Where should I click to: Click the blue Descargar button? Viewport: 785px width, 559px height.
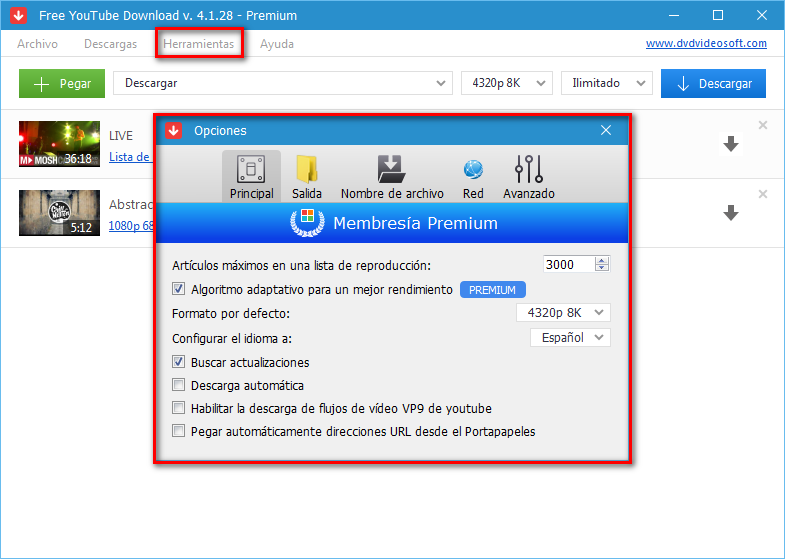point(713,84)
